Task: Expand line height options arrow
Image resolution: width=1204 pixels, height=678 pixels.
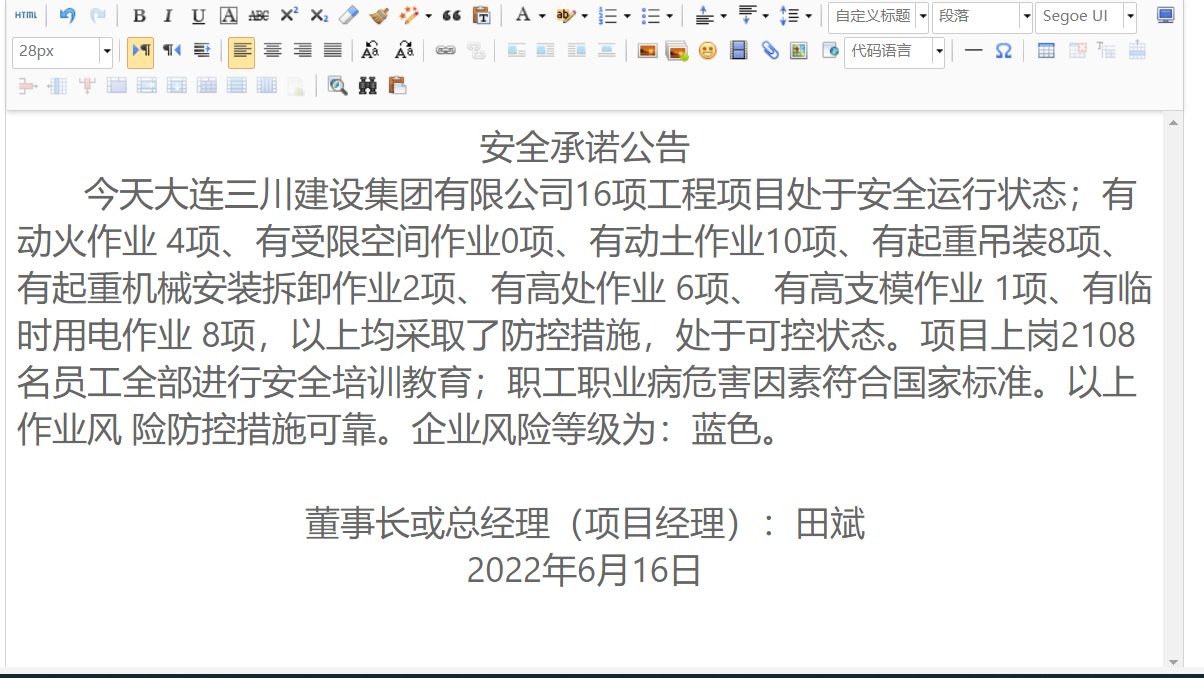Action: (x=808, y=16)
